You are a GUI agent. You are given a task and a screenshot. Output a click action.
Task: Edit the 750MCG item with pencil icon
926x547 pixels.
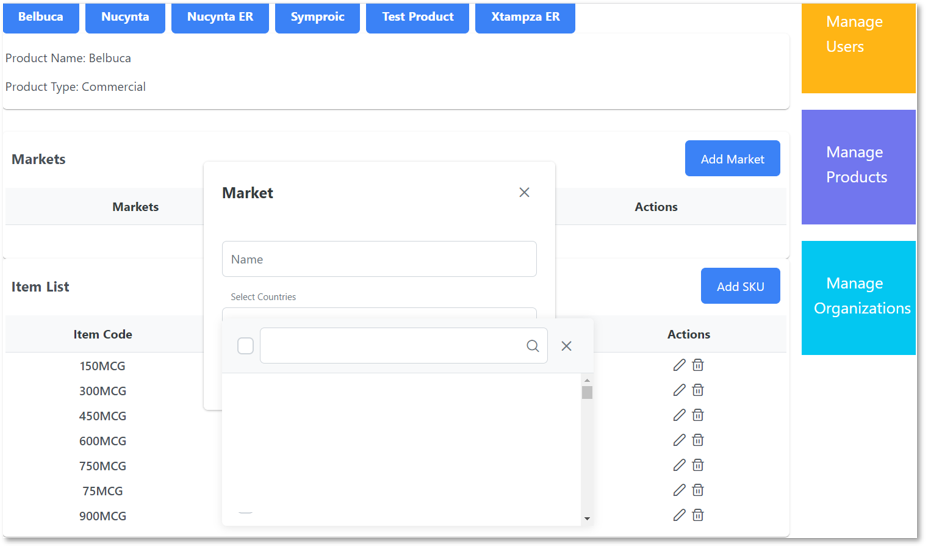(679, 465)
